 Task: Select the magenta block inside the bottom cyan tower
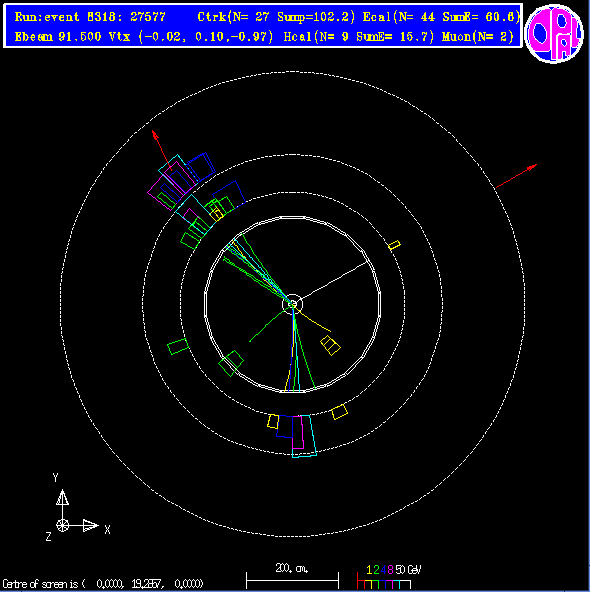[x=298, y=432]
